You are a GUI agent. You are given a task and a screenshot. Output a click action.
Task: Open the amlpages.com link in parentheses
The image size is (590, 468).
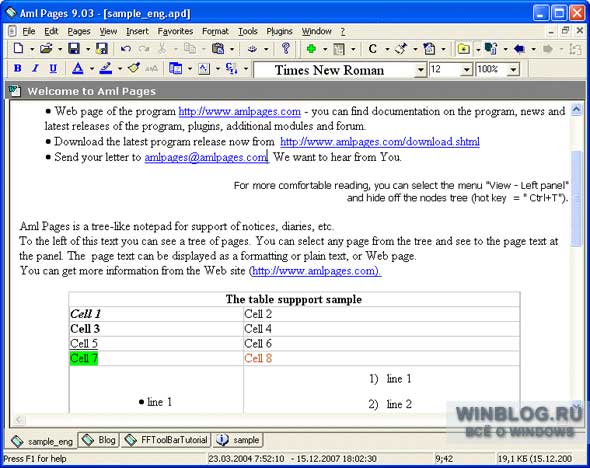[315, 271]
